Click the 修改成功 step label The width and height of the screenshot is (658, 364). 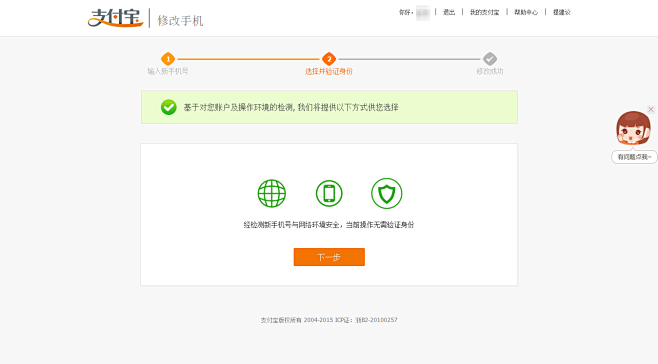coord(490,71)
